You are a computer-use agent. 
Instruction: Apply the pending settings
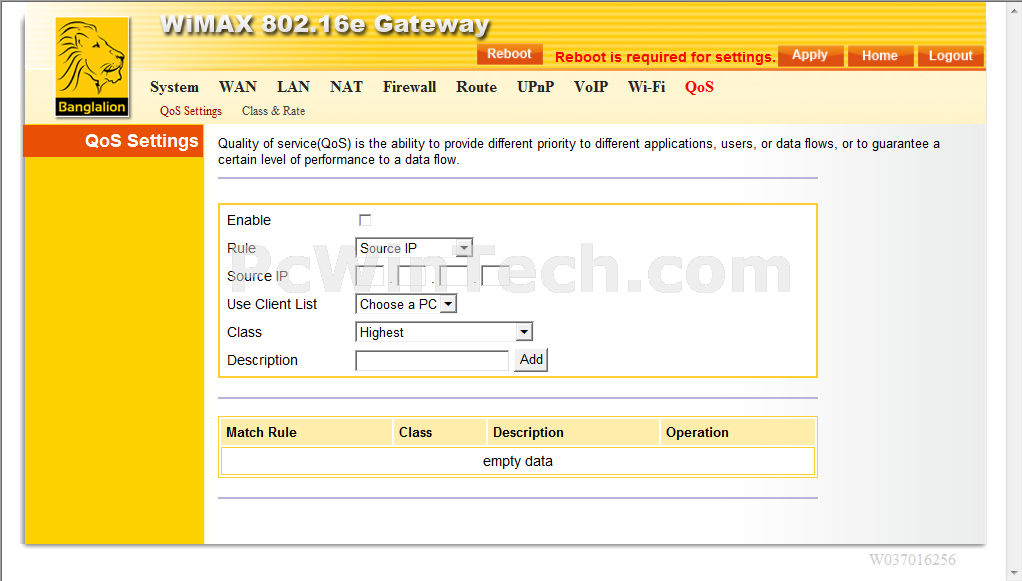[x=810, y=55]
